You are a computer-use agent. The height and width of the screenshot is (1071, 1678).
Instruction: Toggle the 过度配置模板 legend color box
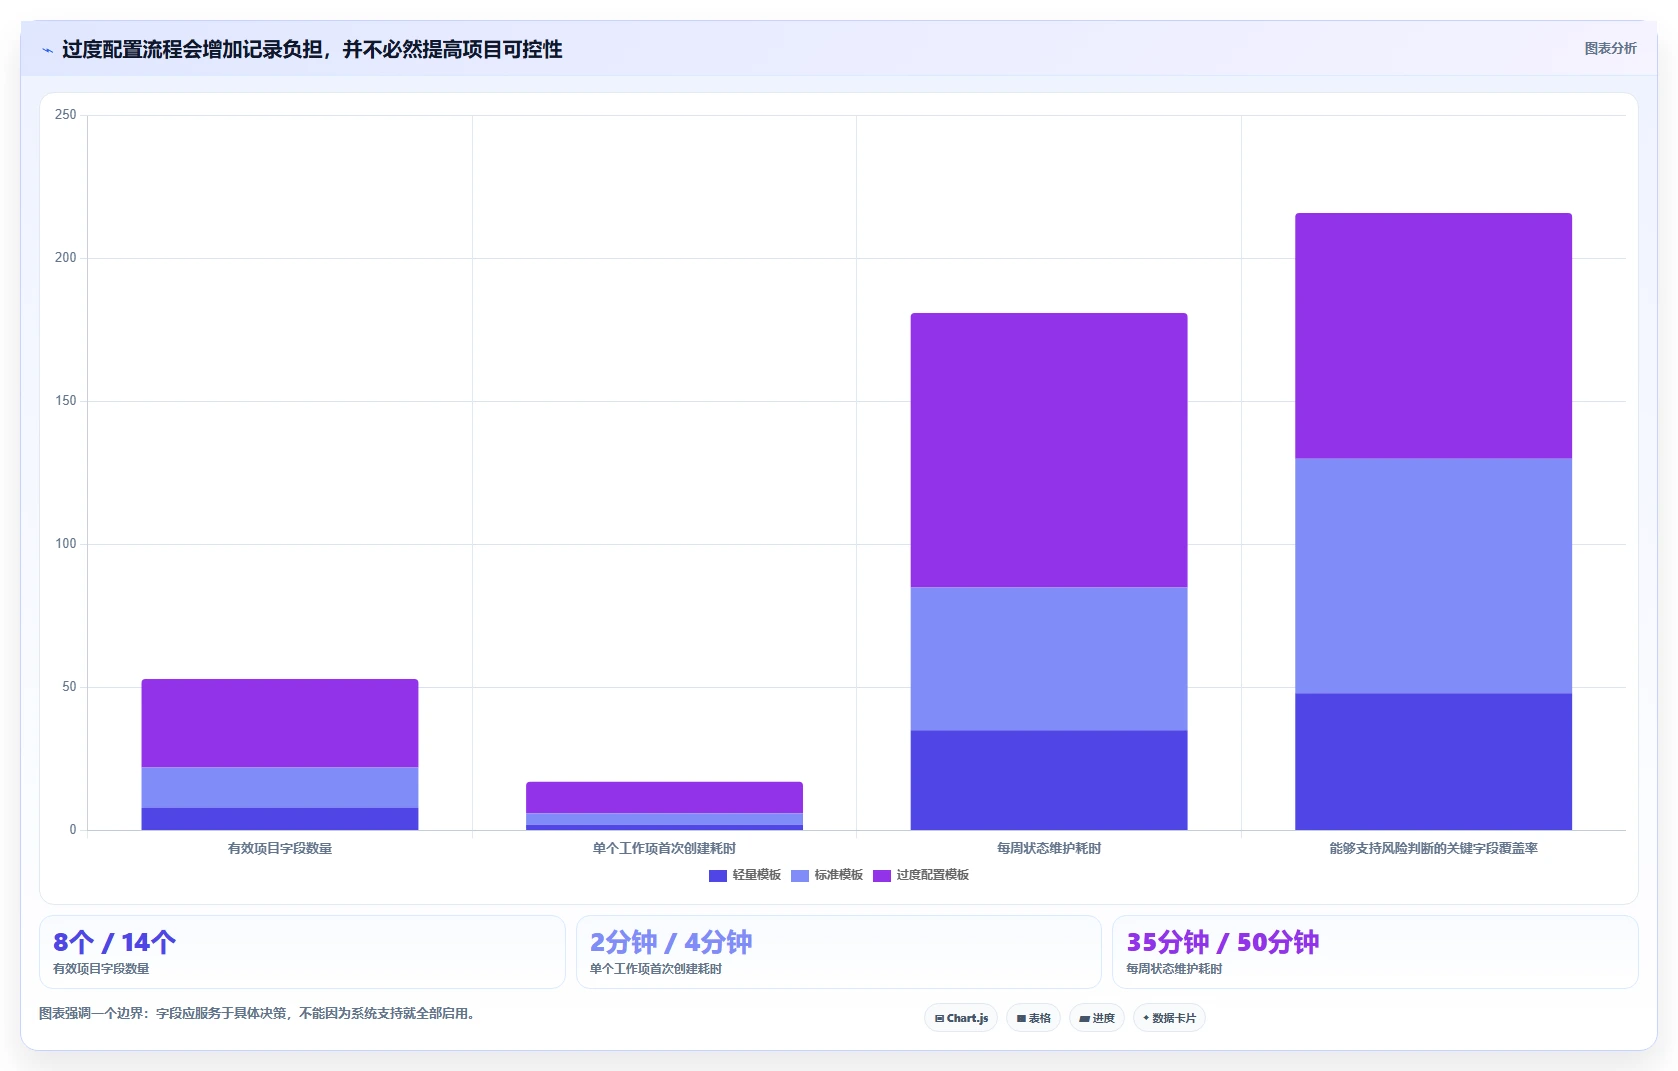(881, 876)
